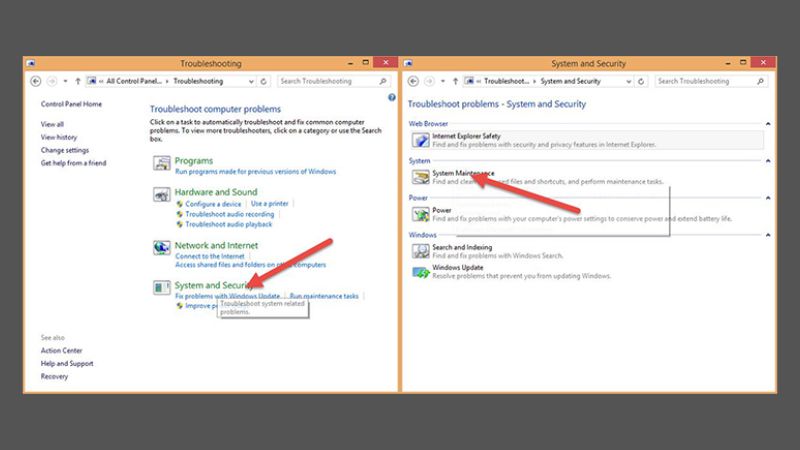The width and height of the screenshot is (800, 450).
Task: Click Back arrow in System and Security window
Action: [413, 81]
